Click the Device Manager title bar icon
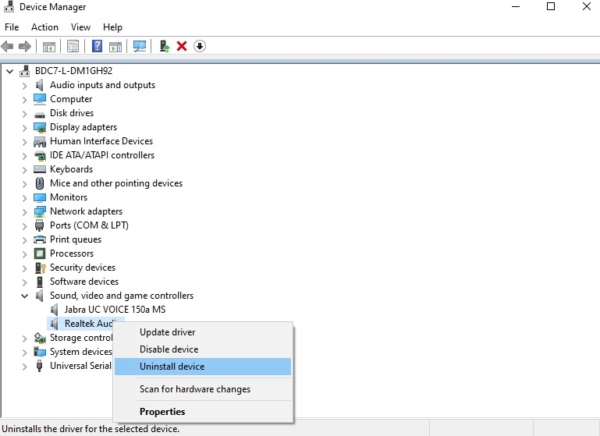Viewport: 600px width, 436px height. pyautogui.click(x=9, y=7)
